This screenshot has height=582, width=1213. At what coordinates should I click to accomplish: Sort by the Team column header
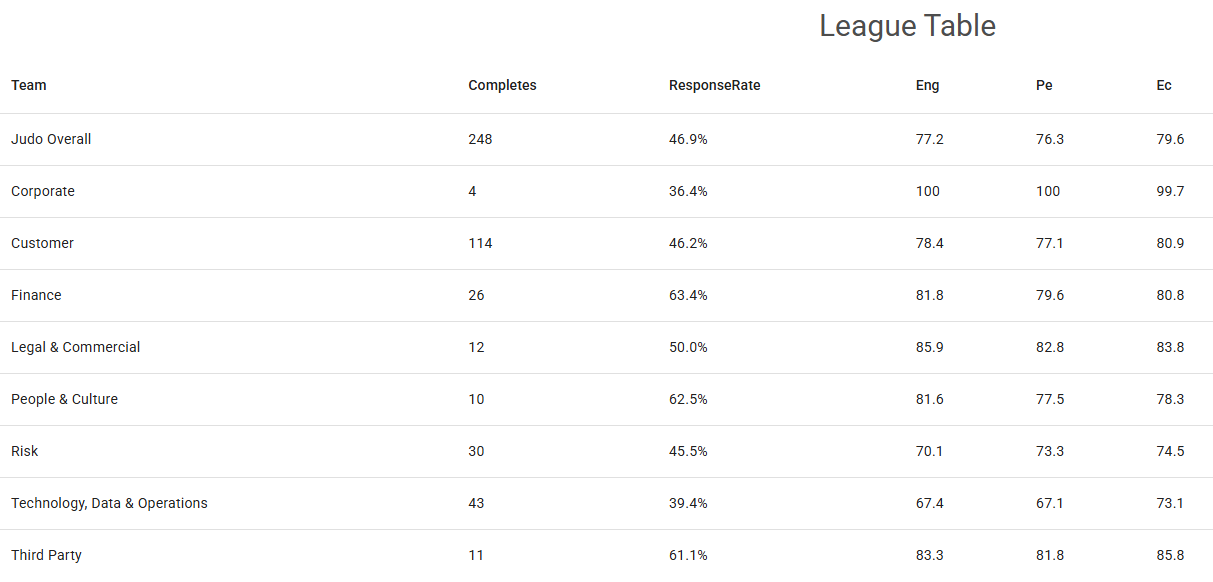pyautogui.click(x=29, y=86)
